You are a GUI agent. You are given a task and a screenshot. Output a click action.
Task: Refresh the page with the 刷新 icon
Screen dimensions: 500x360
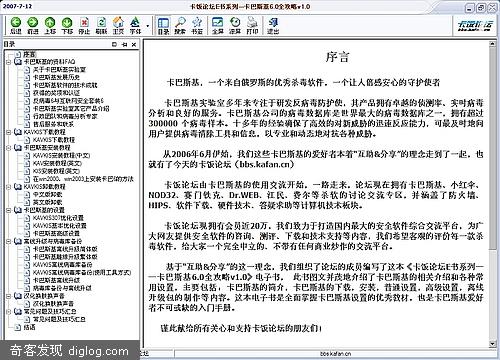click(x=101, y=26)
